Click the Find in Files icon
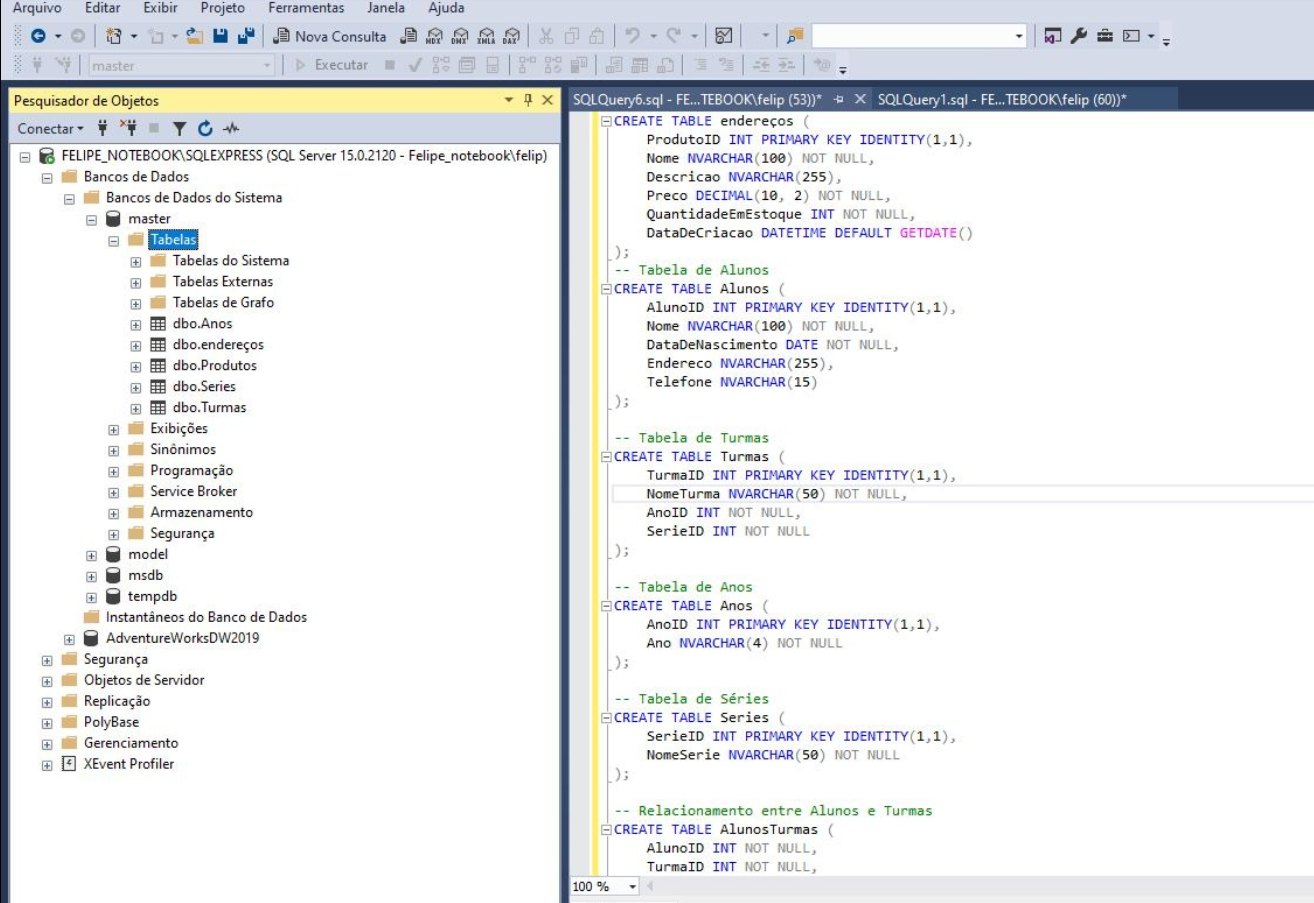 (x=795, y=37)
